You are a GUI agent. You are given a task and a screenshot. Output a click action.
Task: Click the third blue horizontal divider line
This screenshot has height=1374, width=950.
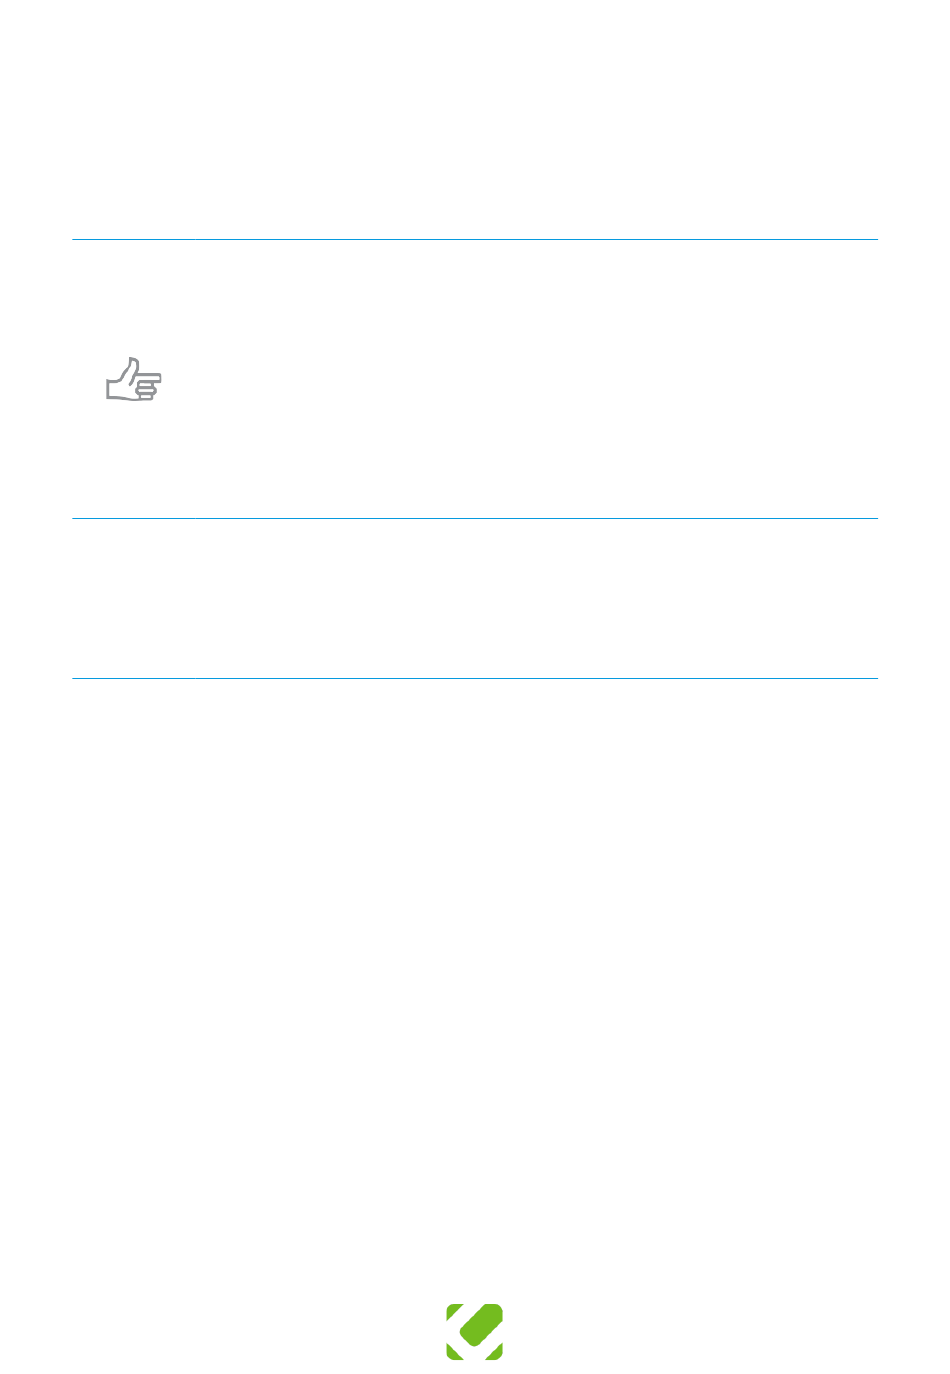[475, 679]
